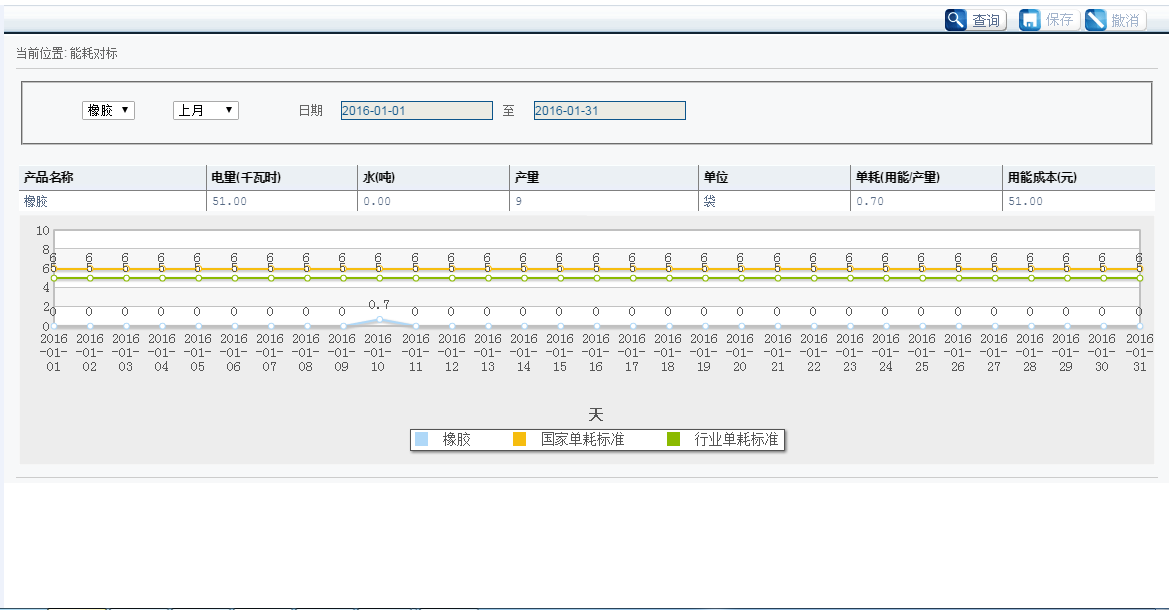Select the 橡胶 product name table cell

[113, 201]
